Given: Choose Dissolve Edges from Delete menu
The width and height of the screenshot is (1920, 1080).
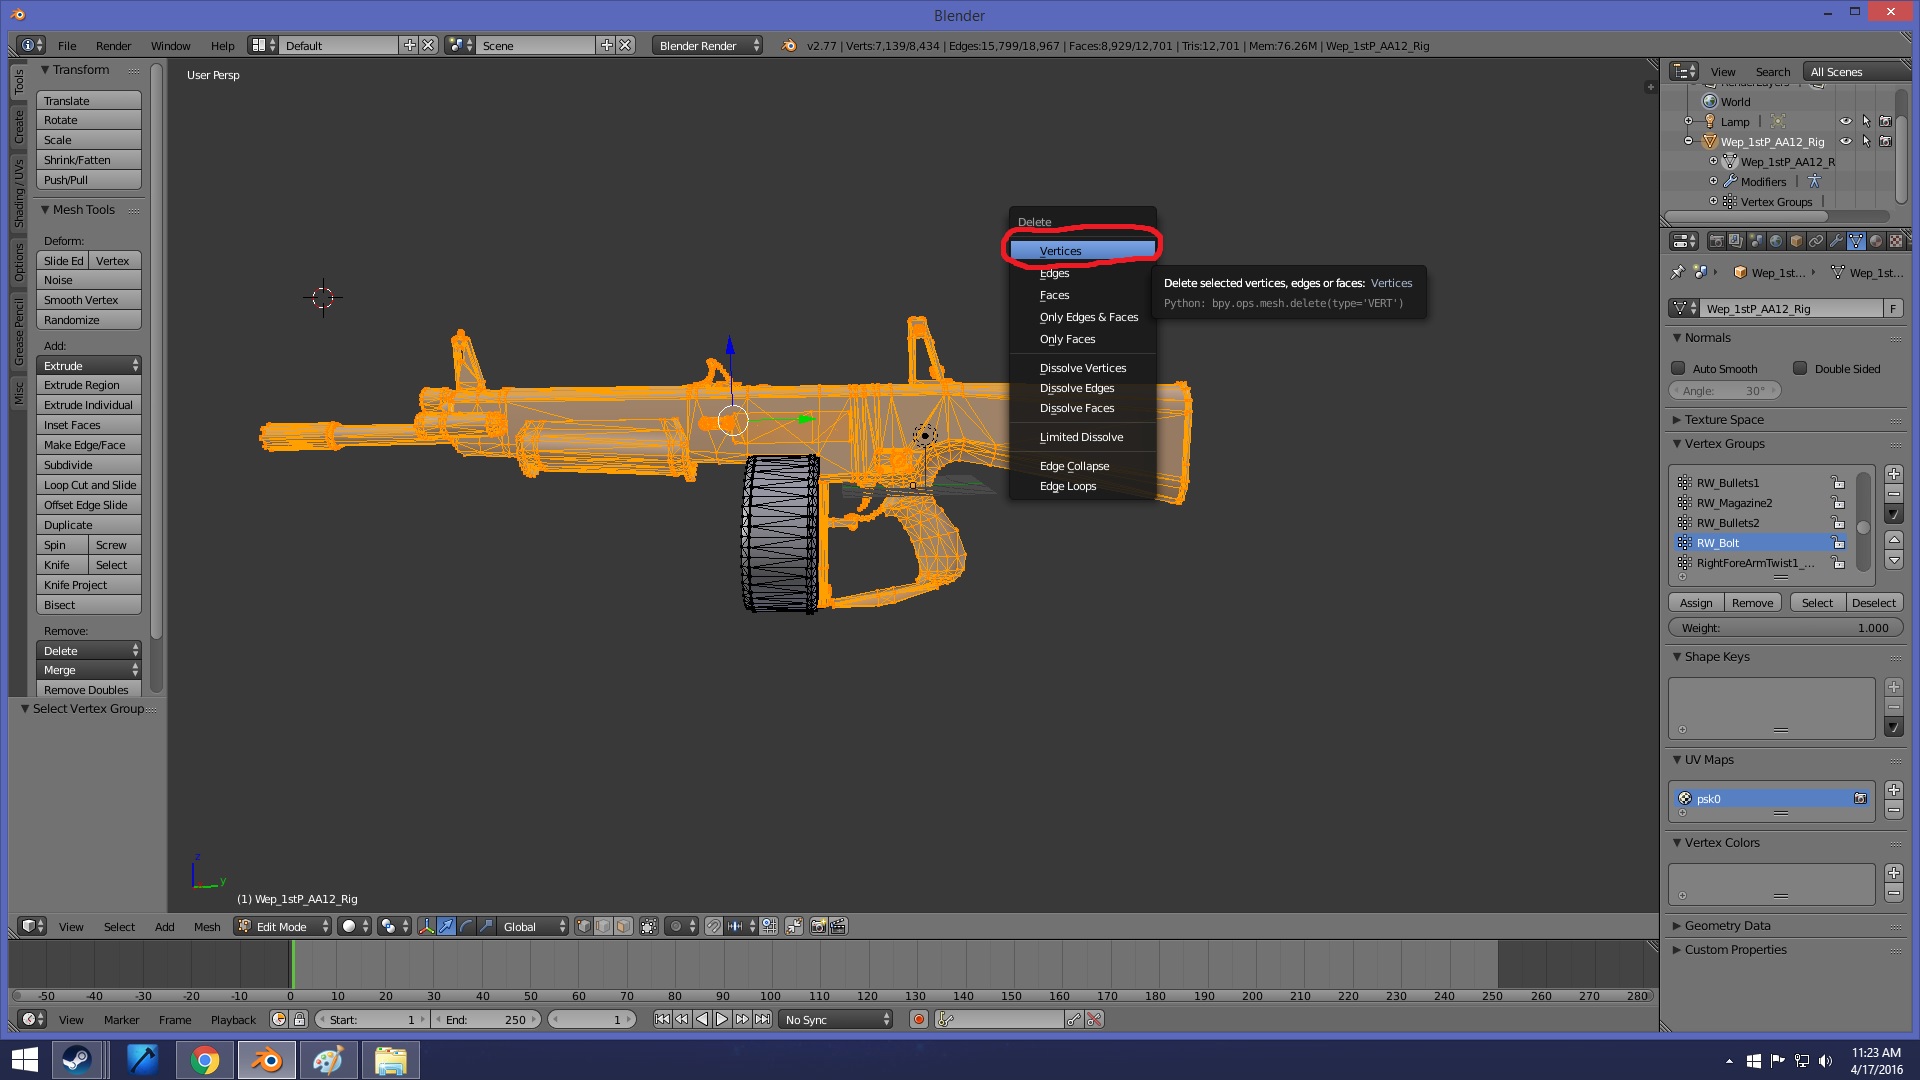Looking at the screenshot, I should click(1076, 388).
